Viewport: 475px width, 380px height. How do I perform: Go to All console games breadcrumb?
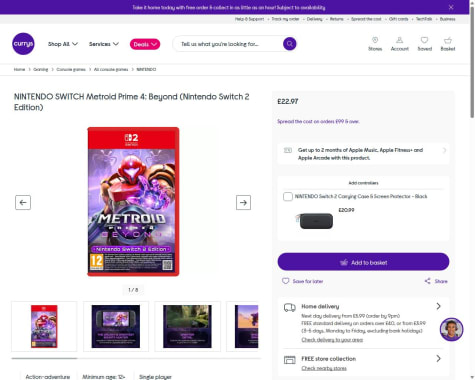(x=111, y=69)
